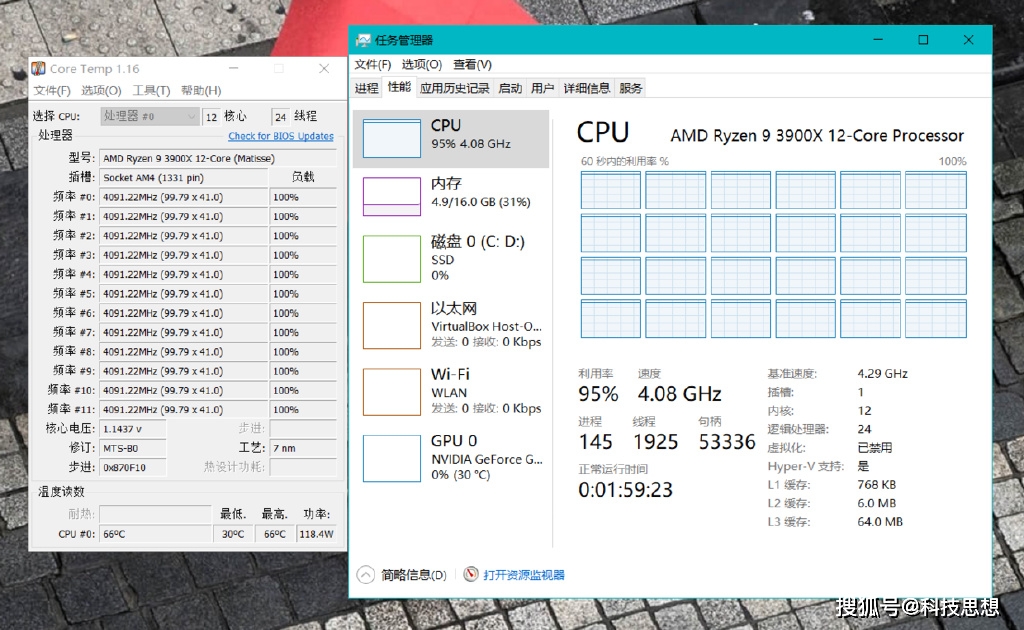Open Task Manager File menu
Image resolution: width=1024 pixels, height=630 pixels.
click(373, 65)
